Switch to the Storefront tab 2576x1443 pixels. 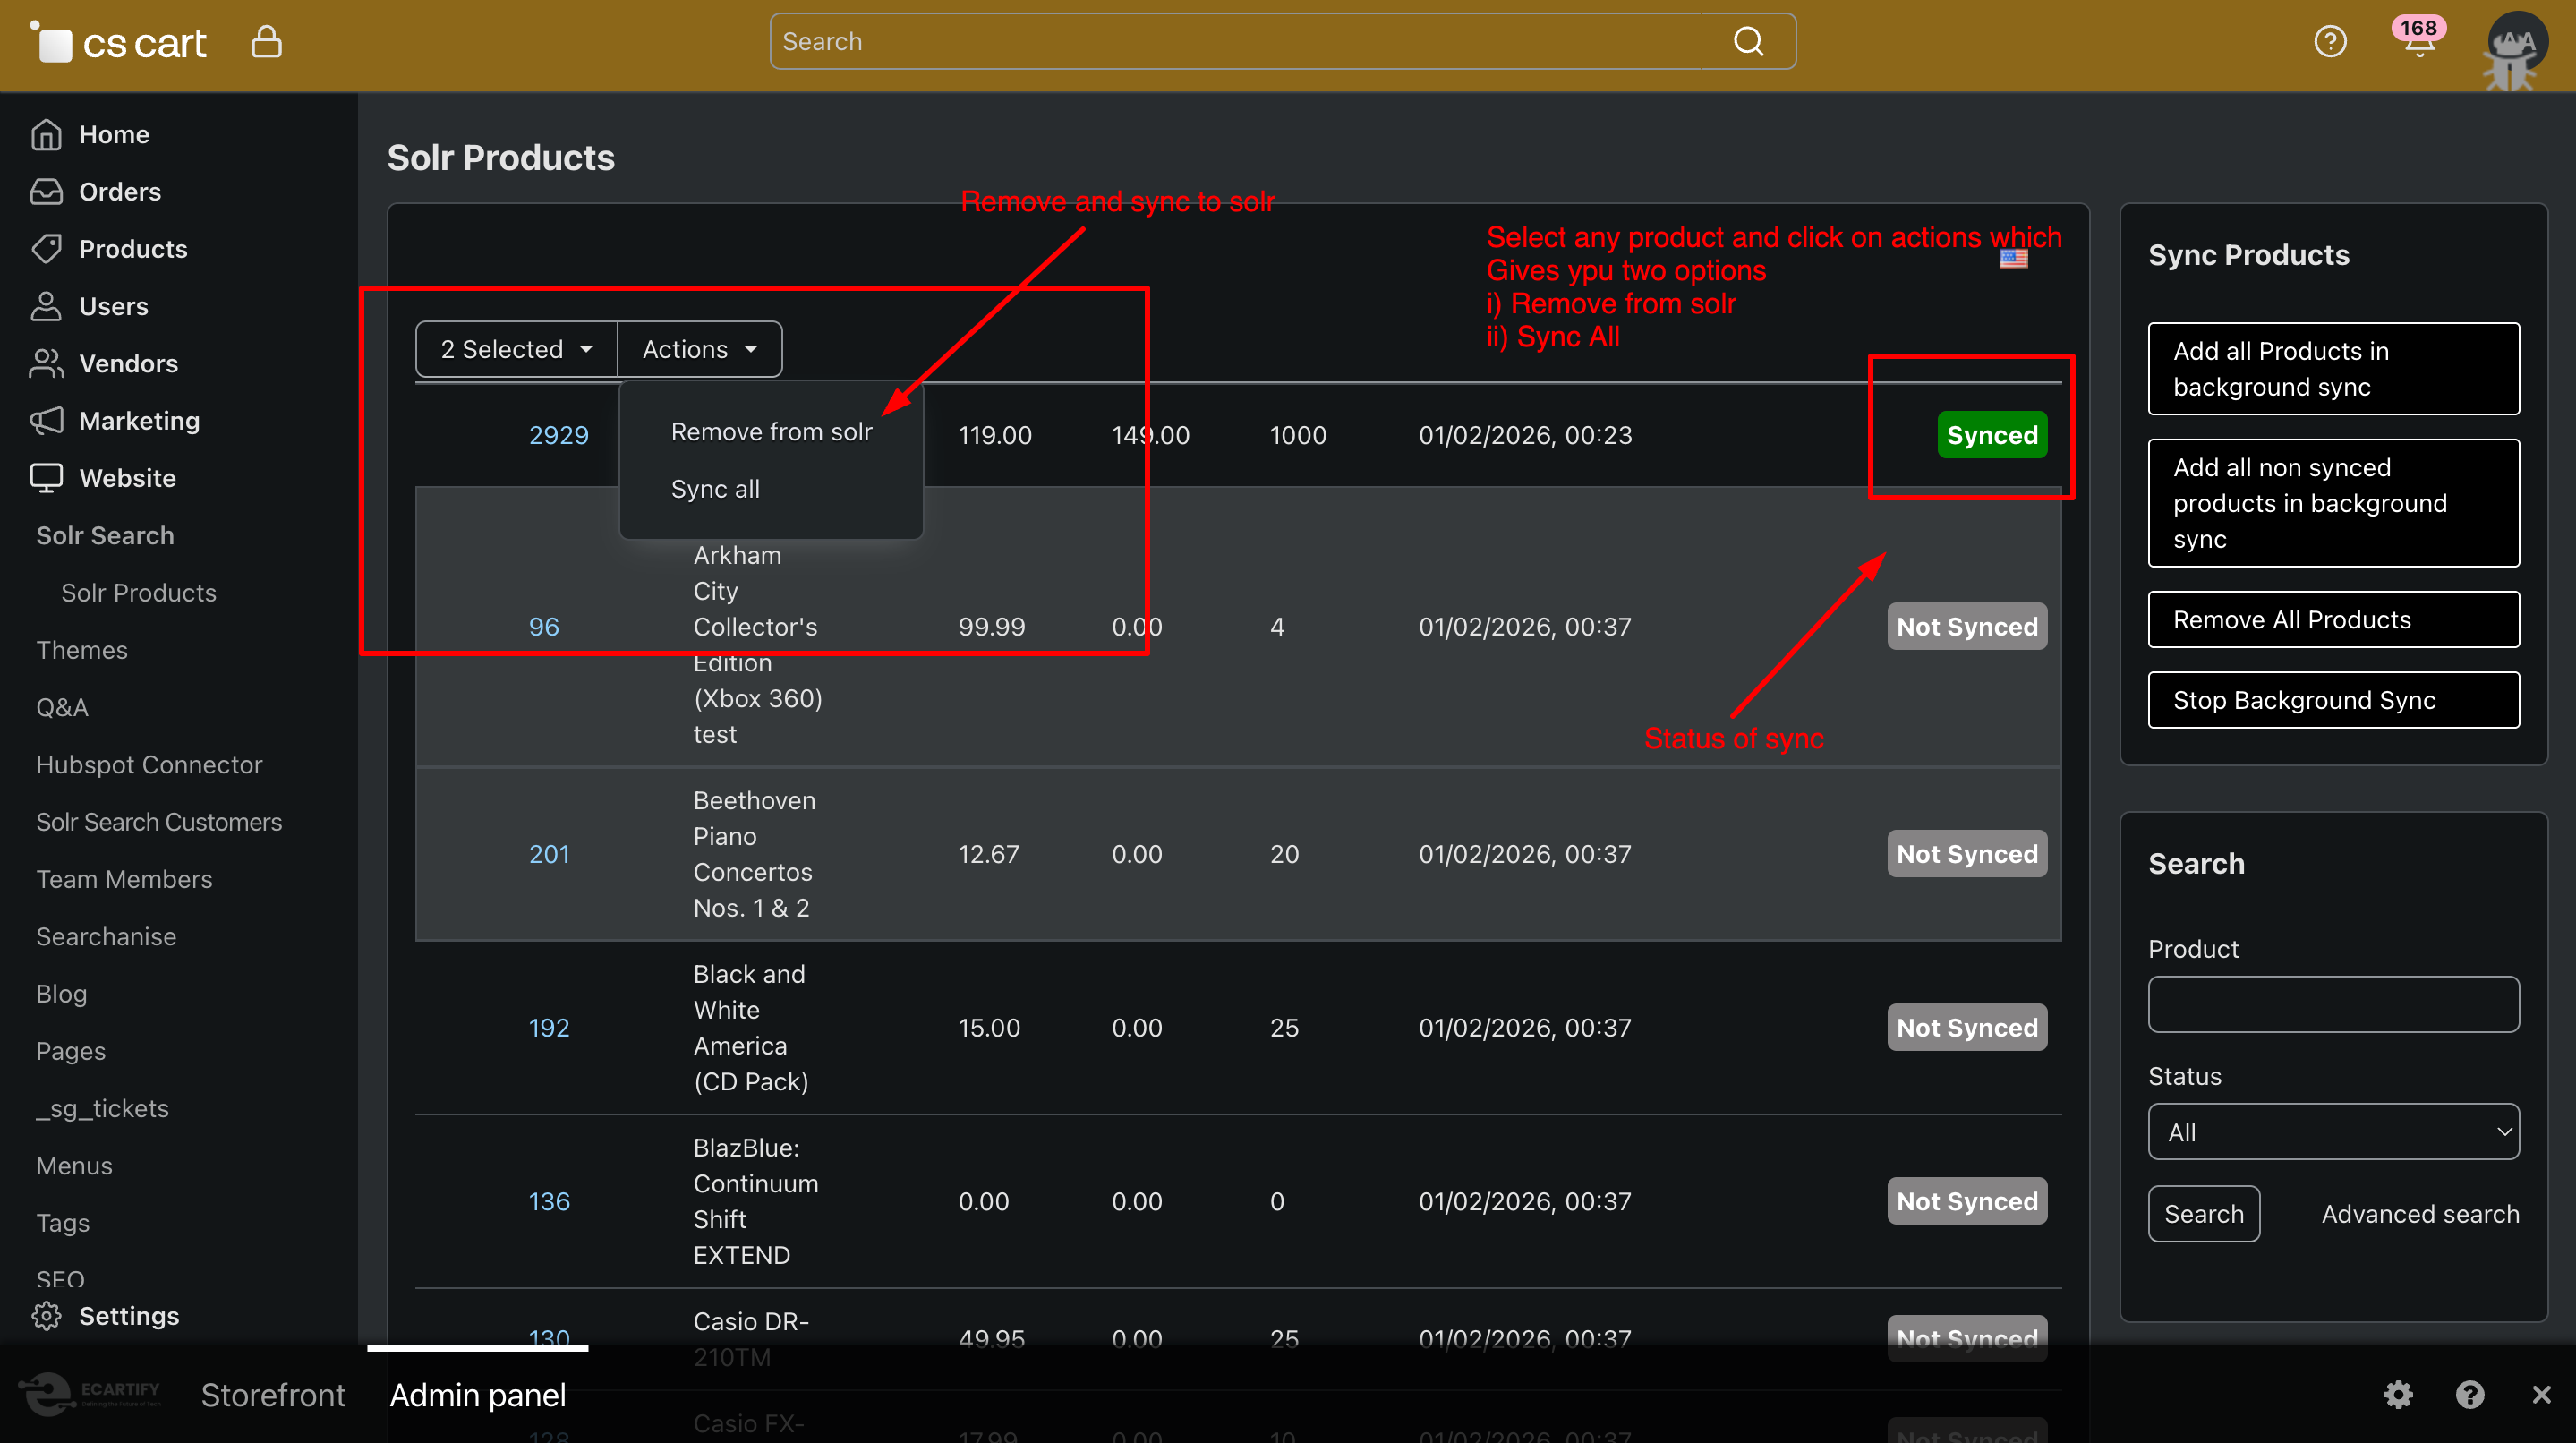[273, 1394]
